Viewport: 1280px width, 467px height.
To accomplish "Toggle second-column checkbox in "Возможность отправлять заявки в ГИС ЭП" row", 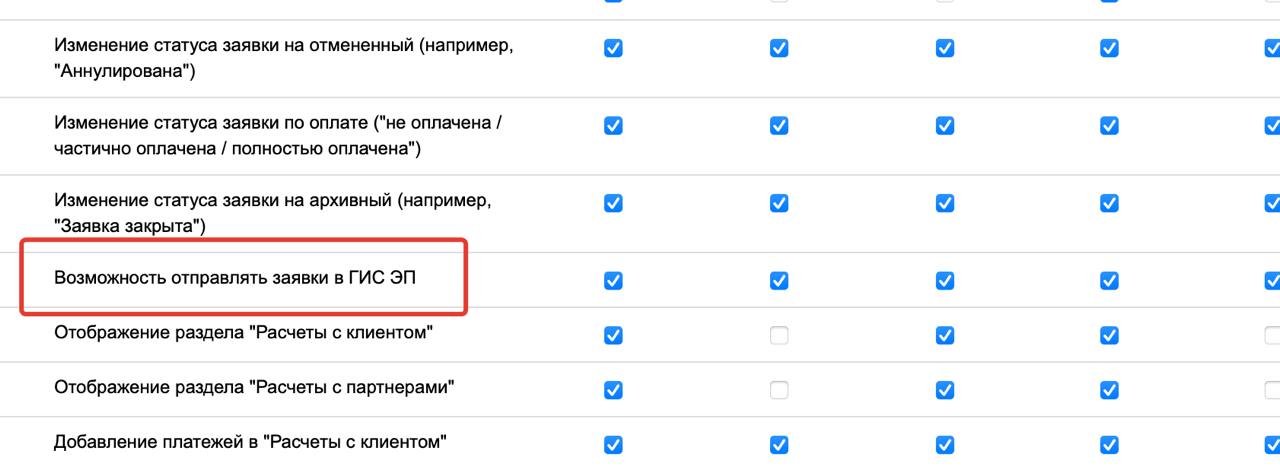I will 779,281.
